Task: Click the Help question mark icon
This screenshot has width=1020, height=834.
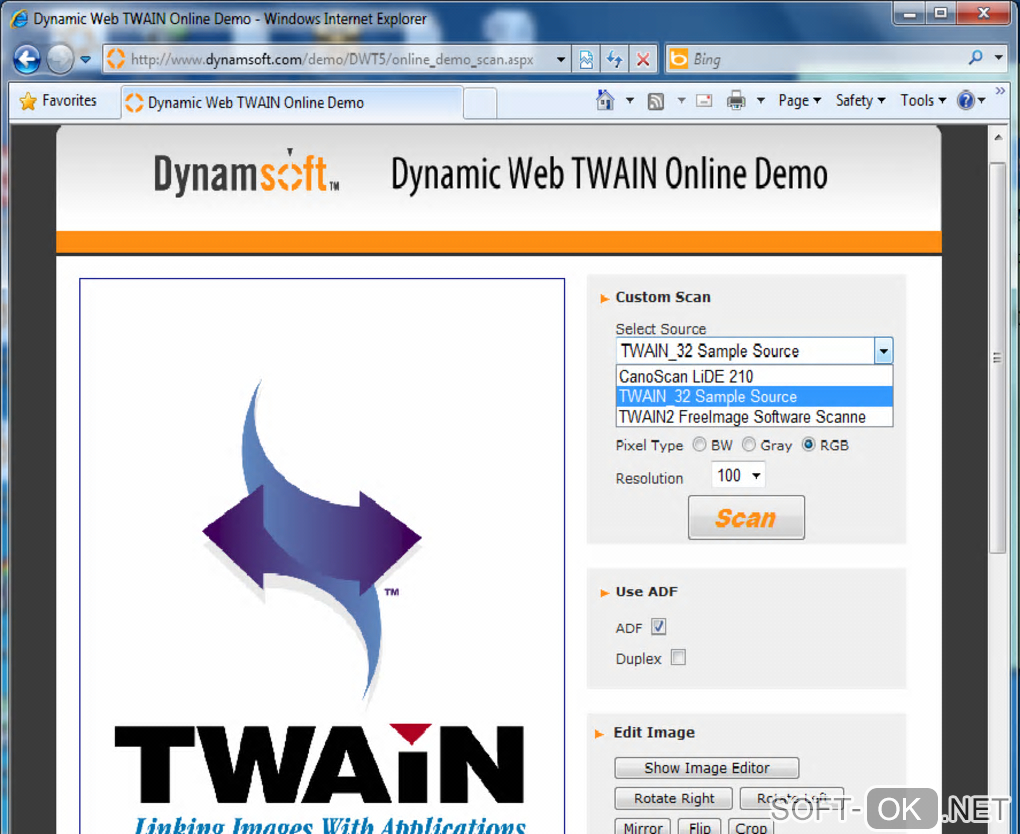Action: point(966,101)
